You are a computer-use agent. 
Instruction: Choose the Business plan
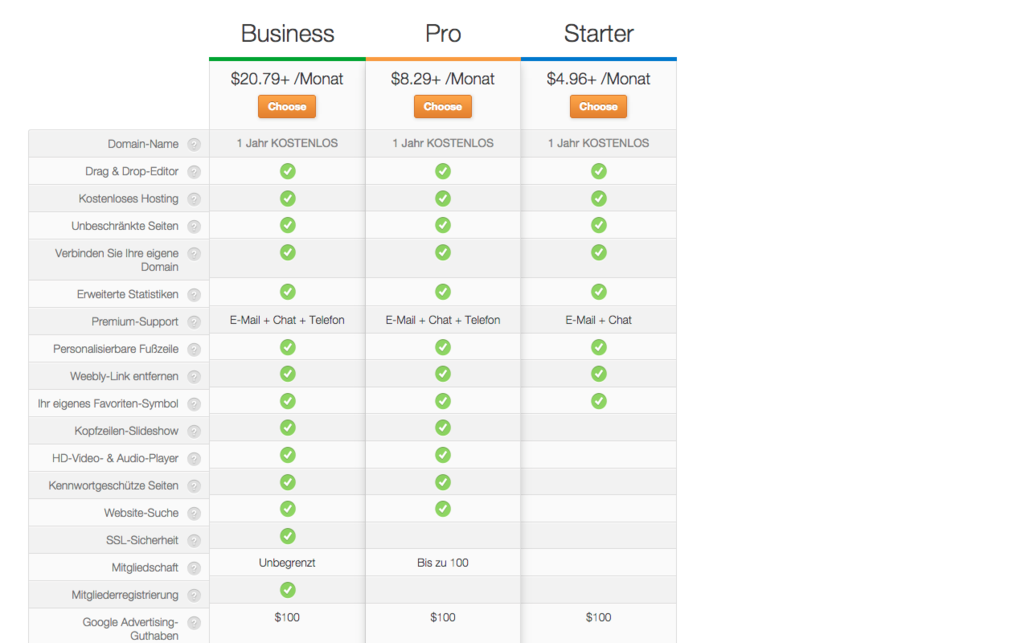point(287,107)
